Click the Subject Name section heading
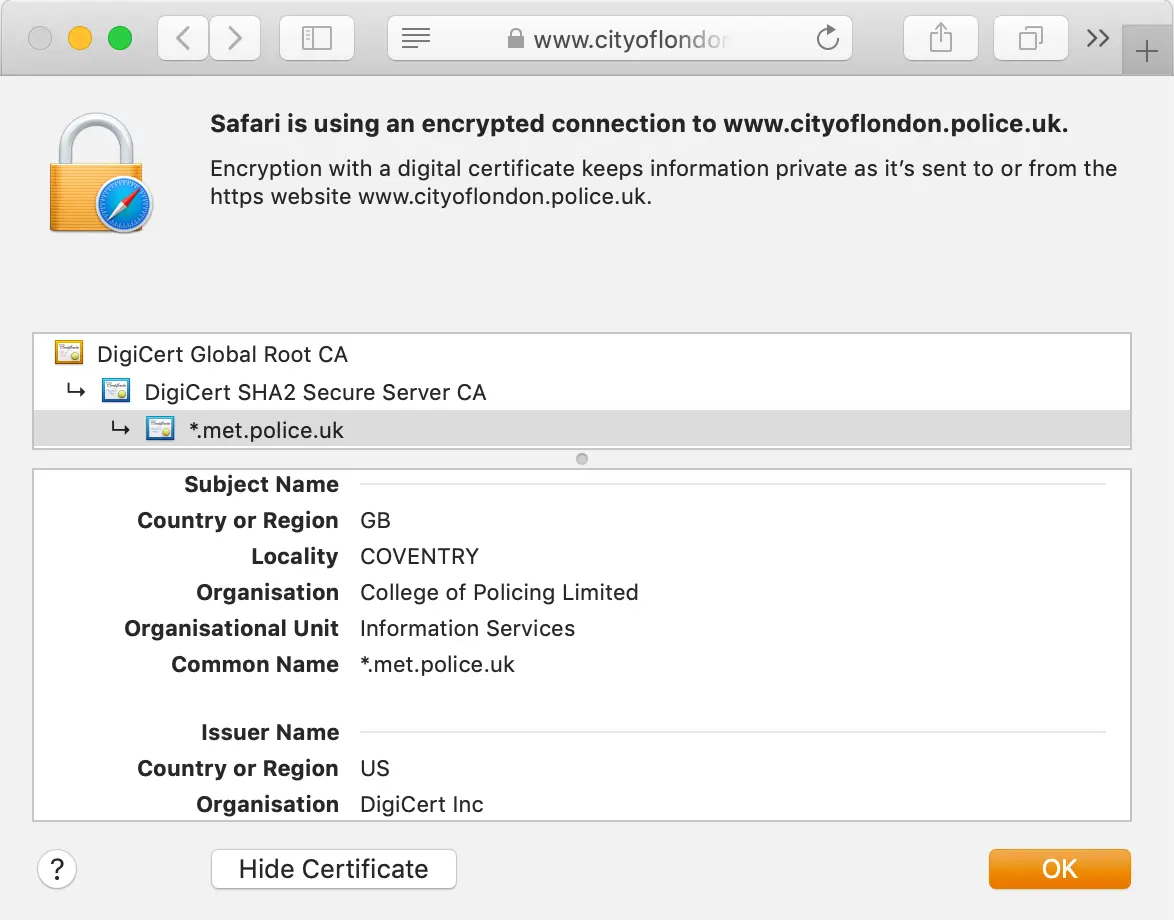The width and height of the screenshot is (1174, 920). 261,484
